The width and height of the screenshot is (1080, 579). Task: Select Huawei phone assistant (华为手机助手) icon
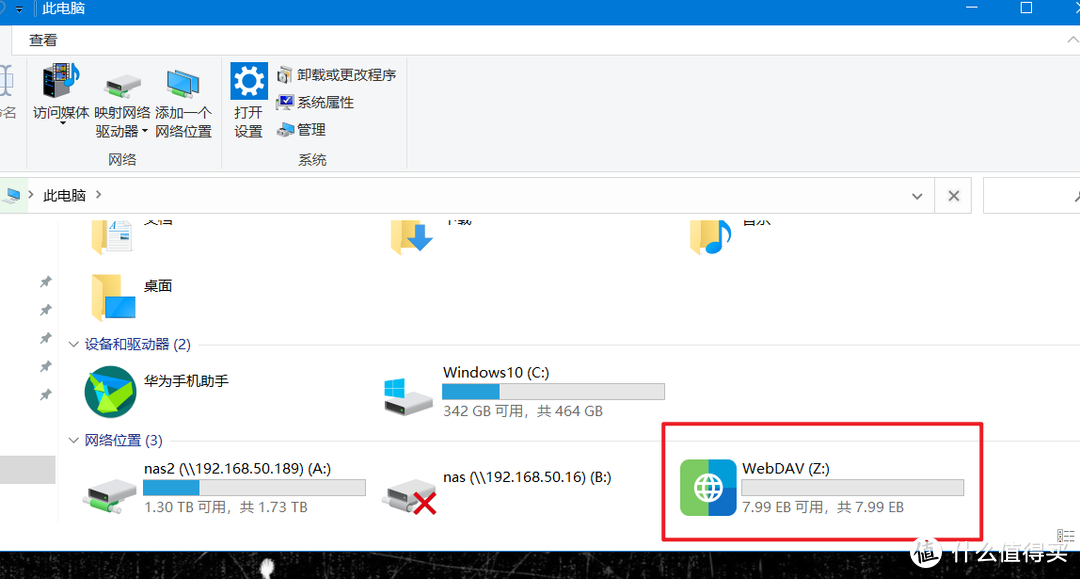point(110,392)
